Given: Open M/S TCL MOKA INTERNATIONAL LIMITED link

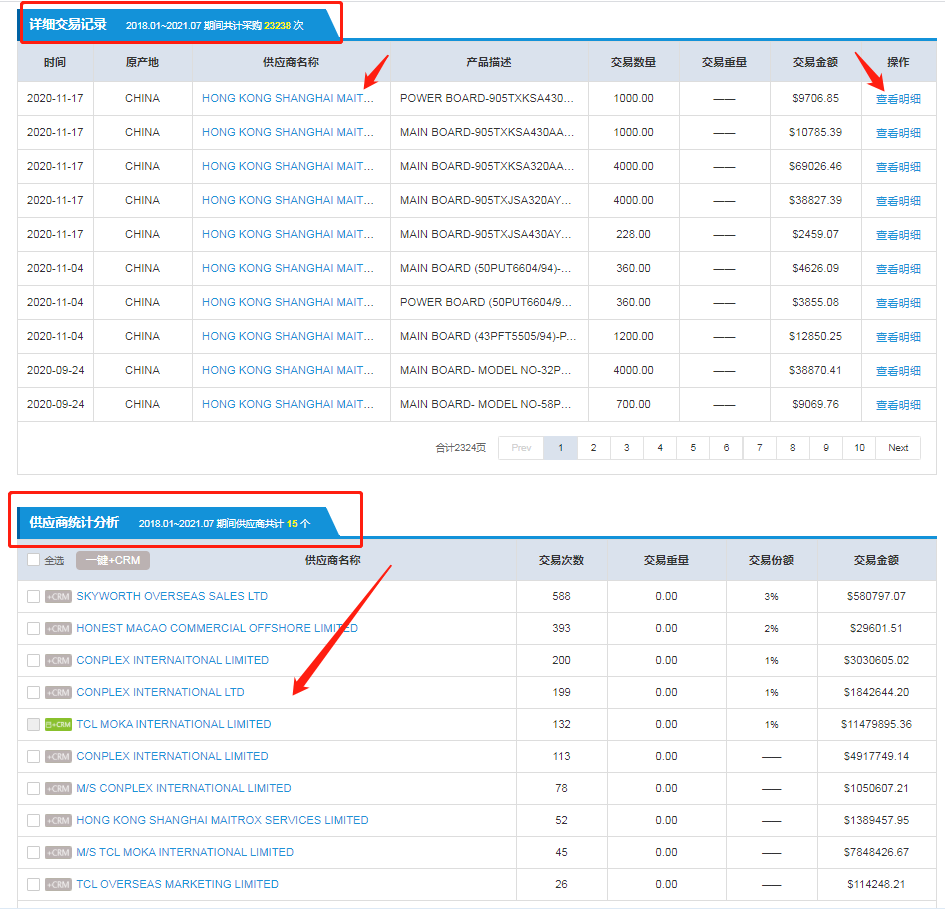Looking at the screenshot, I should [x=185, y=852].
